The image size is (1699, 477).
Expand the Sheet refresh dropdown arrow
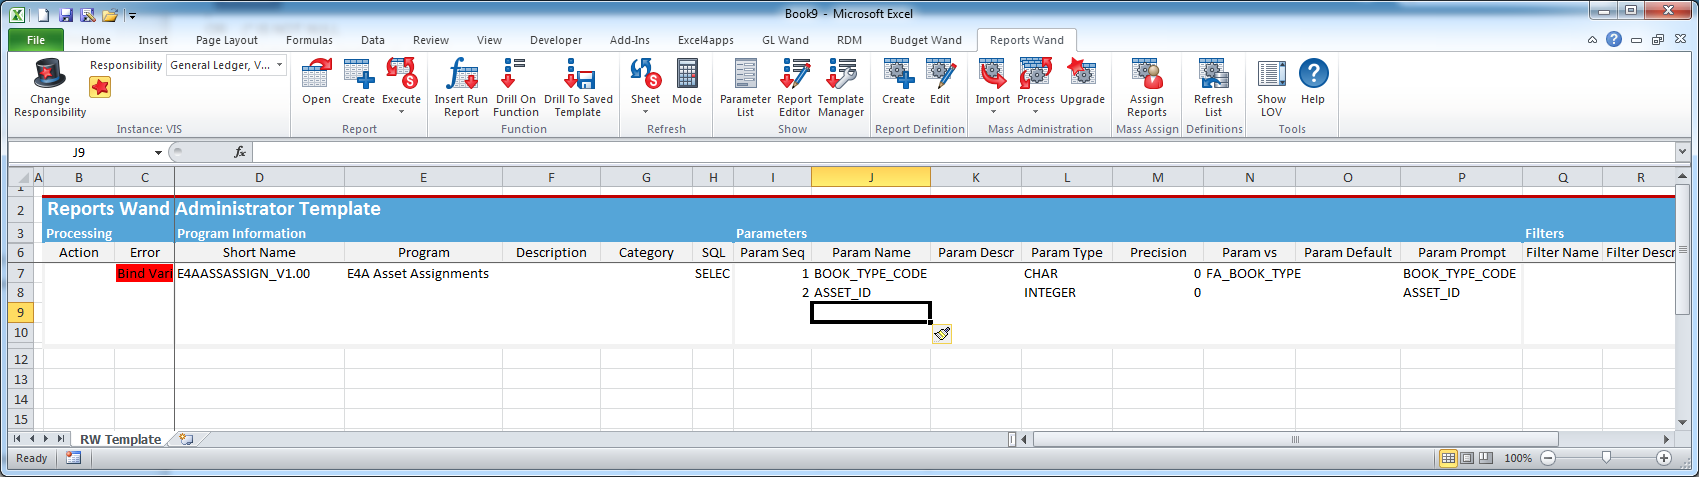645,112
